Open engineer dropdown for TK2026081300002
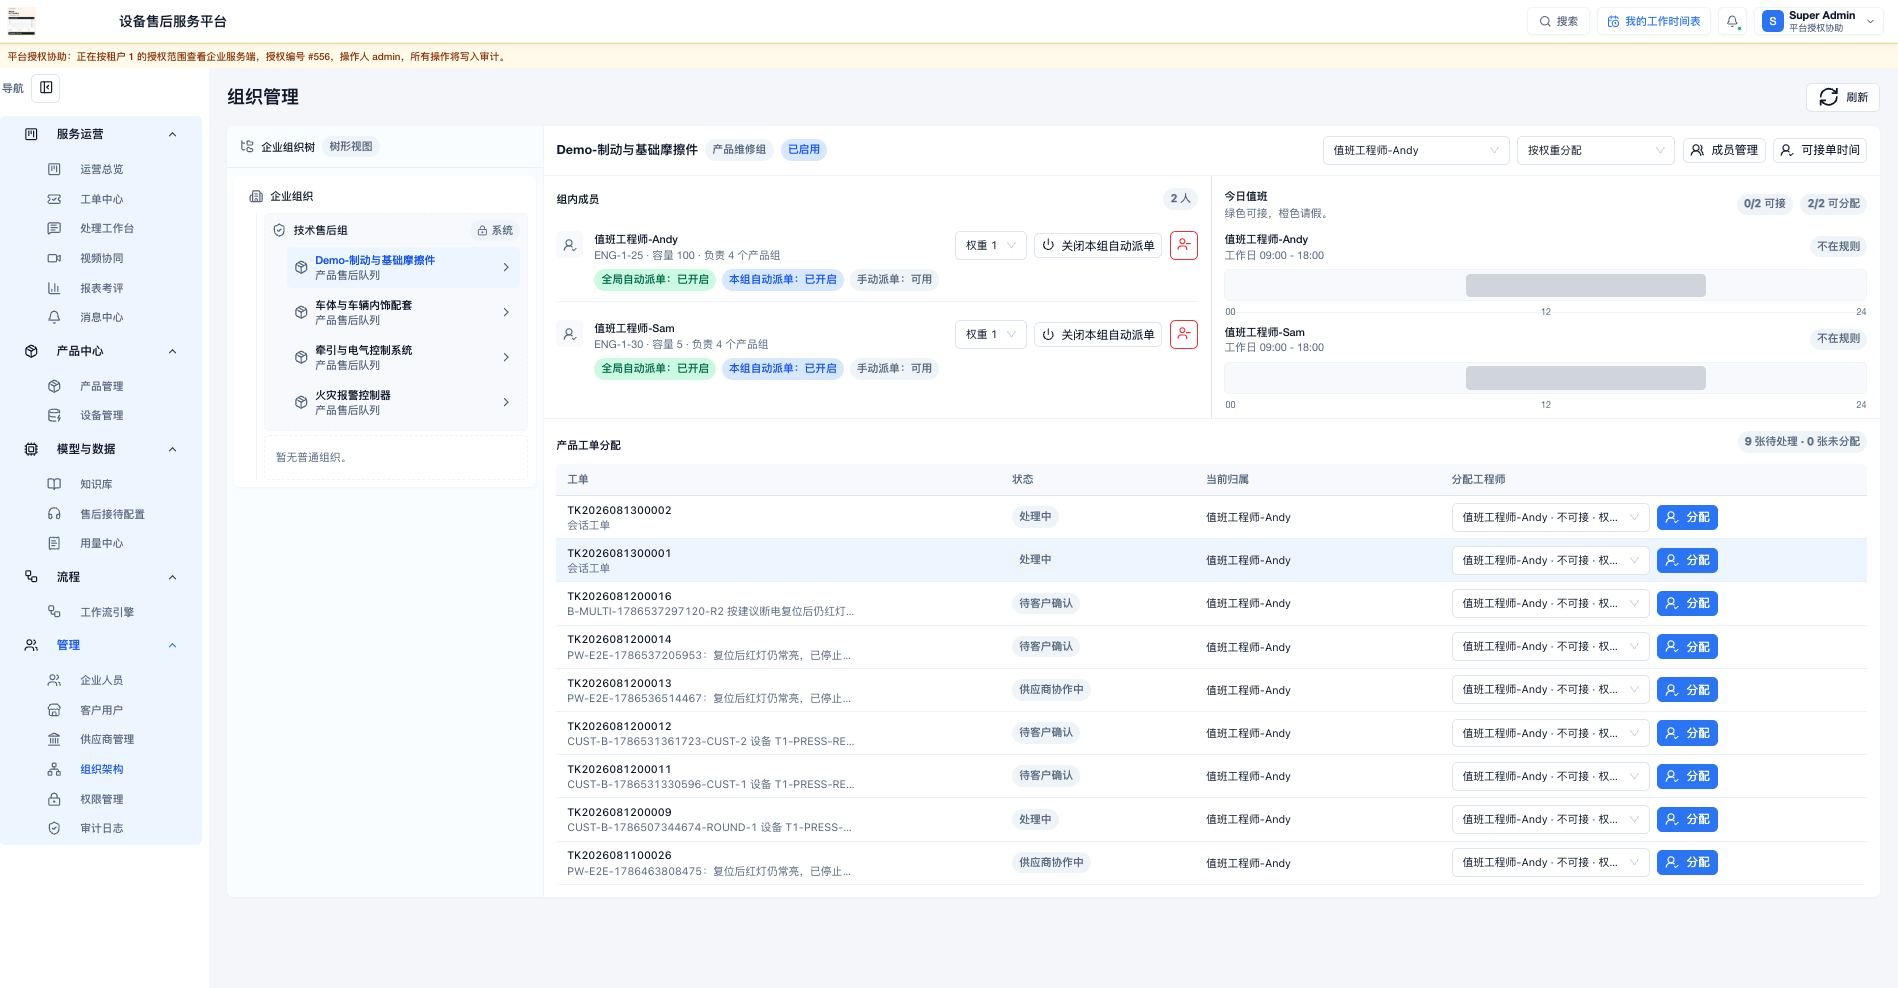The width and height of the screenshot is (1898, 988). point(1550,517)
